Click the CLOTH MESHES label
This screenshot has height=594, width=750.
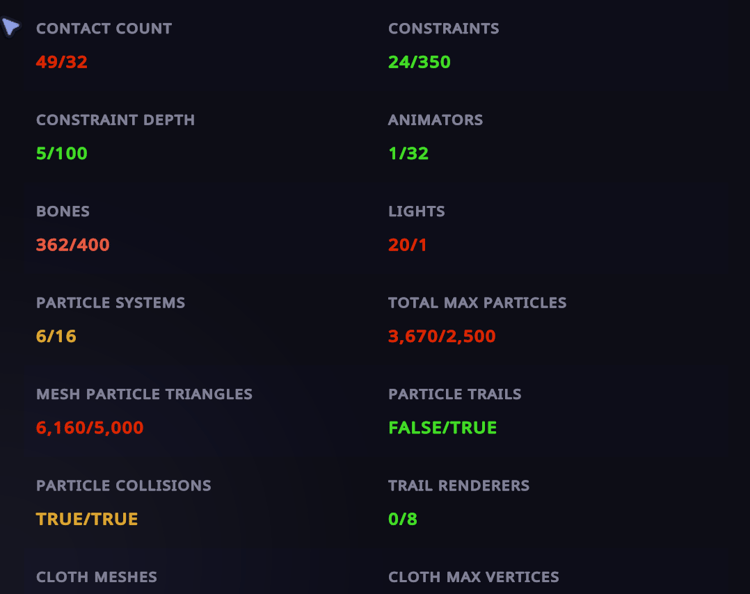point(97,577)
